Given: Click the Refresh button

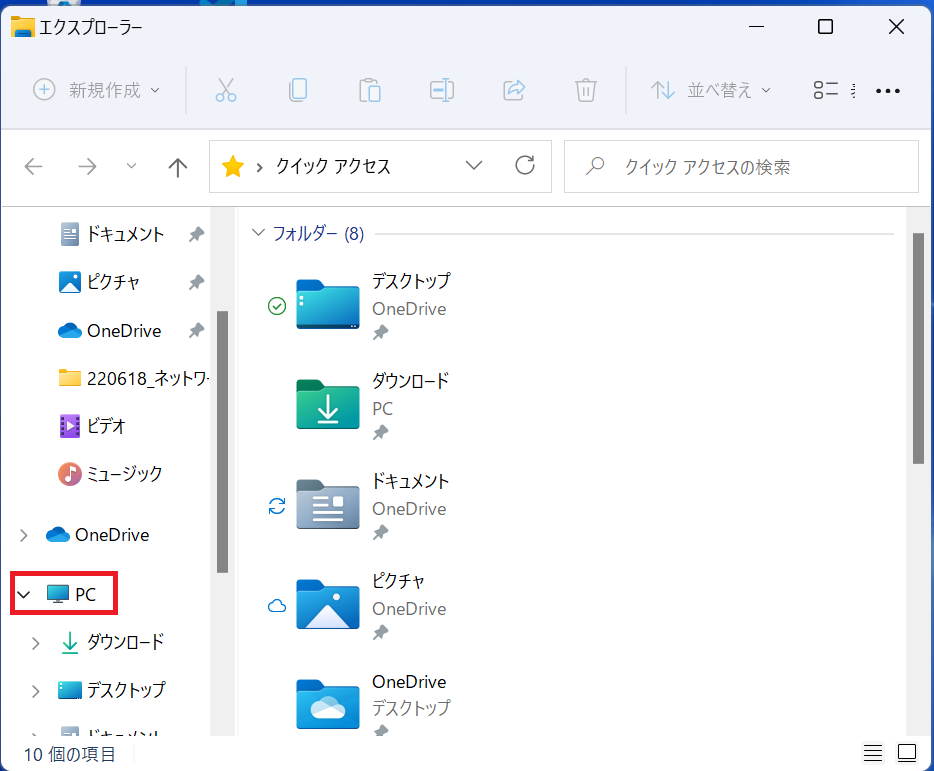Looking at the screenshot, I should [525, 165].
